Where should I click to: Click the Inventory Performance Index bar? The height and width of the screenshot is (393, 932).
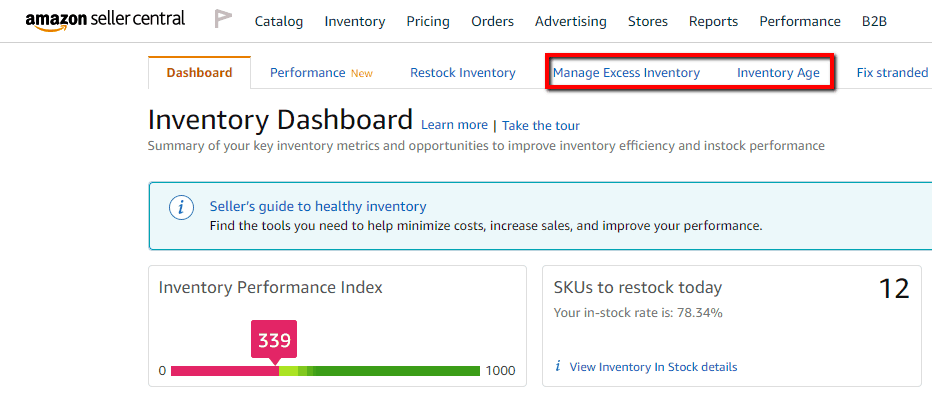coord(325,371)
